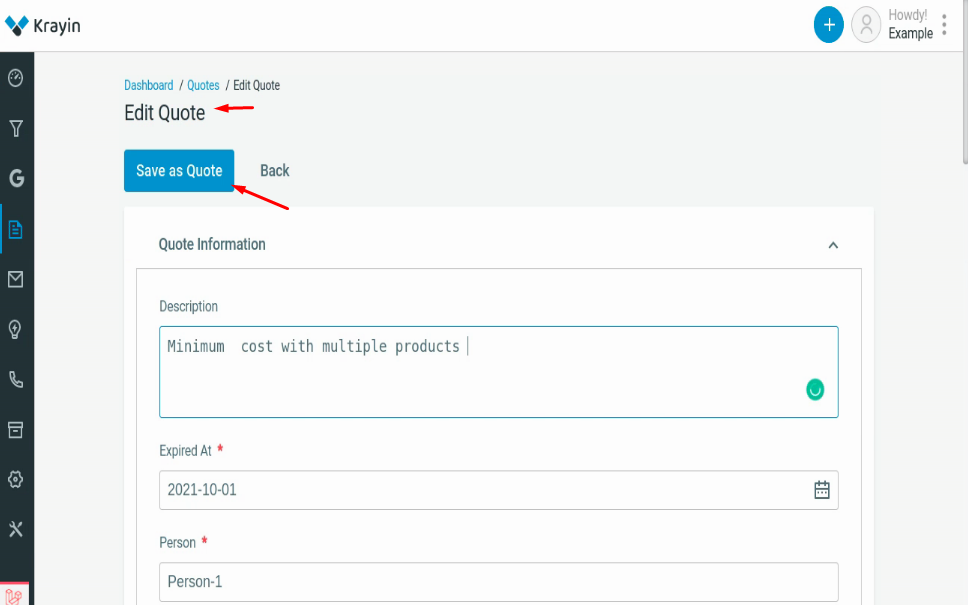968x605 pixels.
Task: Select the wrench configuration icon
Action: pos(16,529)
